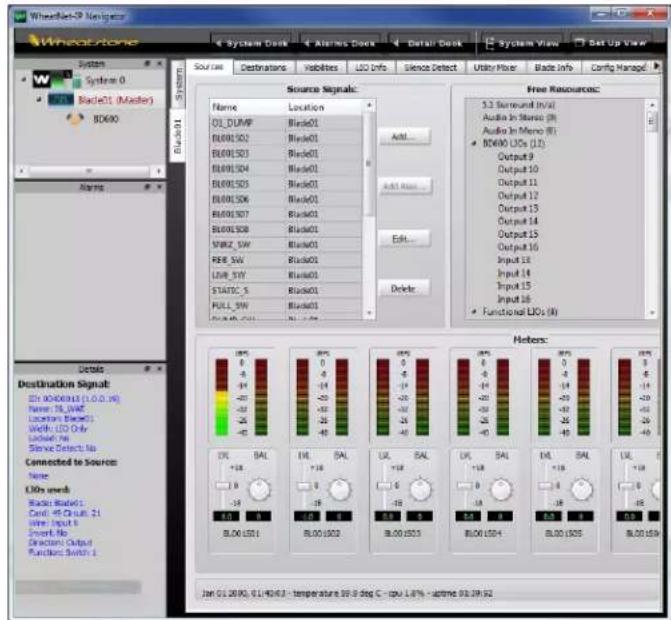
Task: Select Output 12 in Free Resources
Action: click(x=518, y=196)
